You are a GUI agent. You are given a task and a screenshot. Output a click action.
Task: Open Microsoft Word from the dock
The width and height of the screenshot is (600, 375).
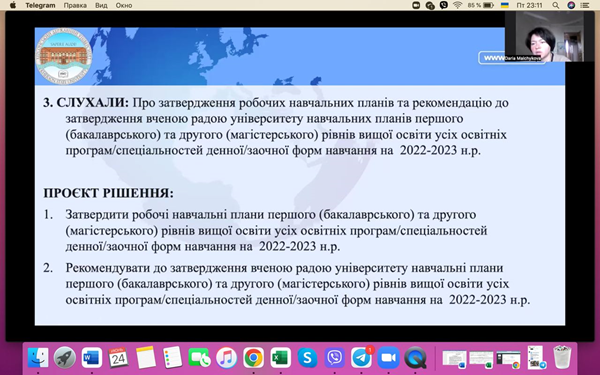click(92, 358)
